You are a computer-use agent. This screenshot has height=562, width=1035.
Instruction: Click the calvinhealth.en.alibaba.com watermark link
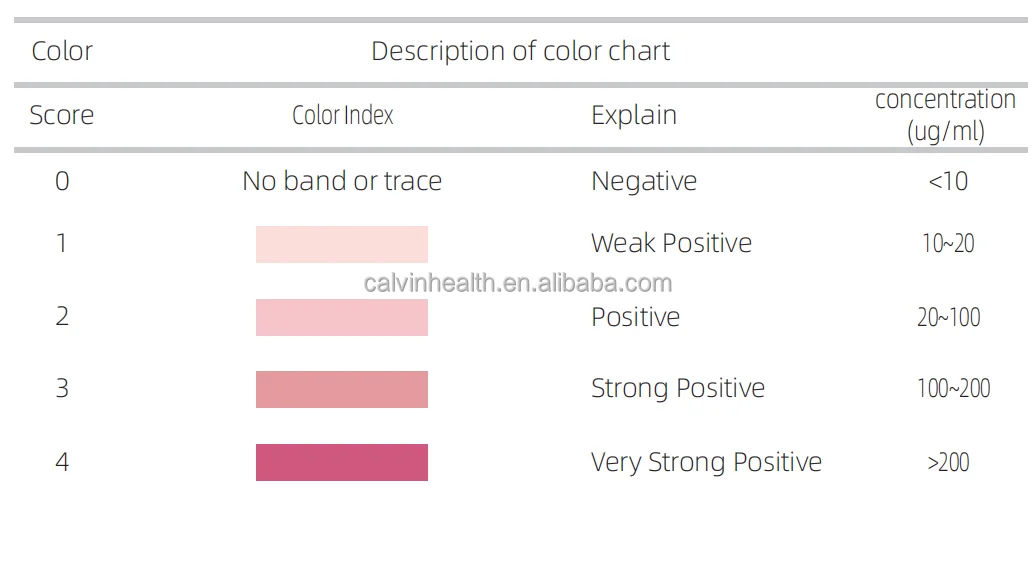(x=517, y=283)
